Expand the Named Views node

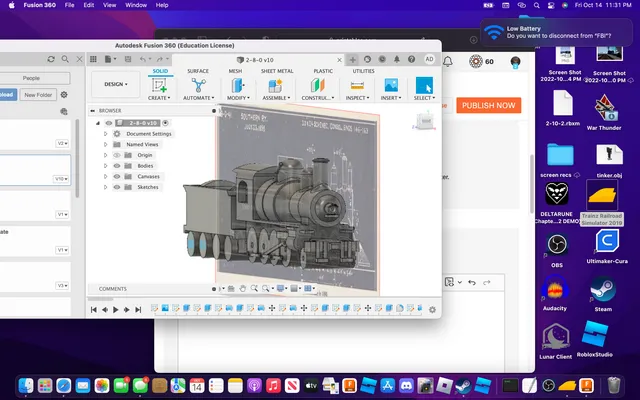105,144
